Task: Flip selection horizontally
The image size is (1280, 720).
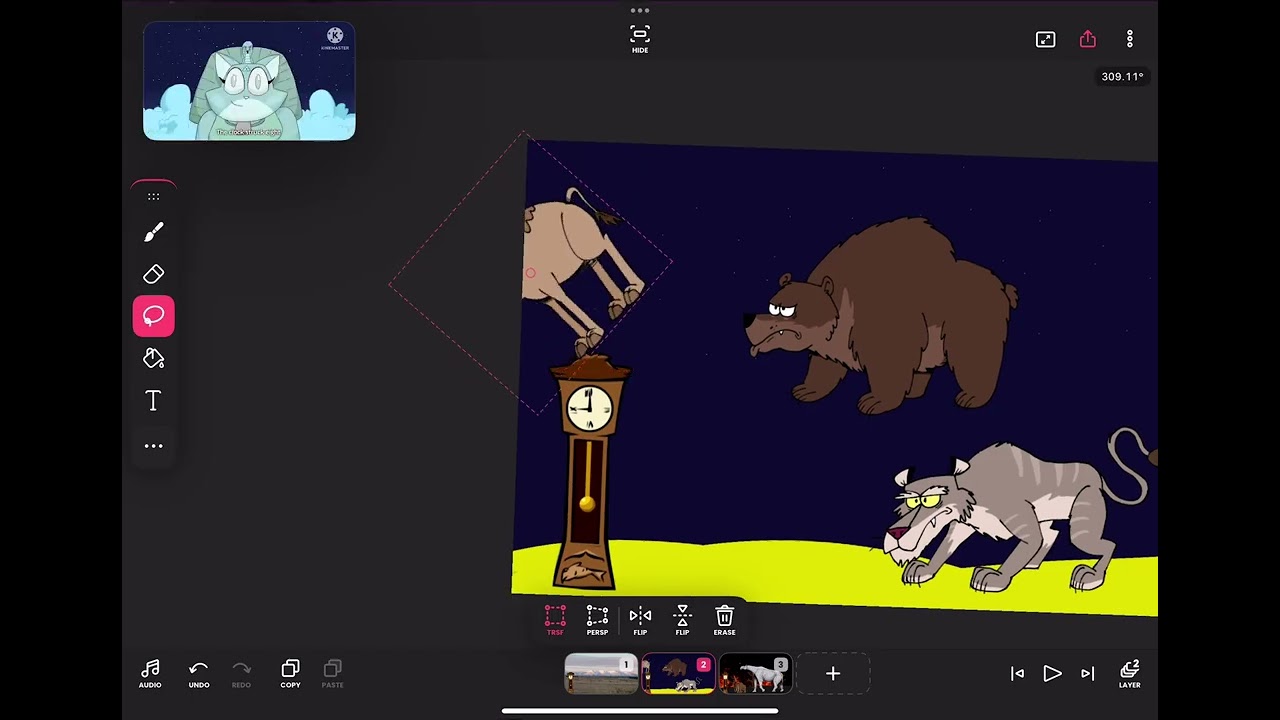Action: 640,621
